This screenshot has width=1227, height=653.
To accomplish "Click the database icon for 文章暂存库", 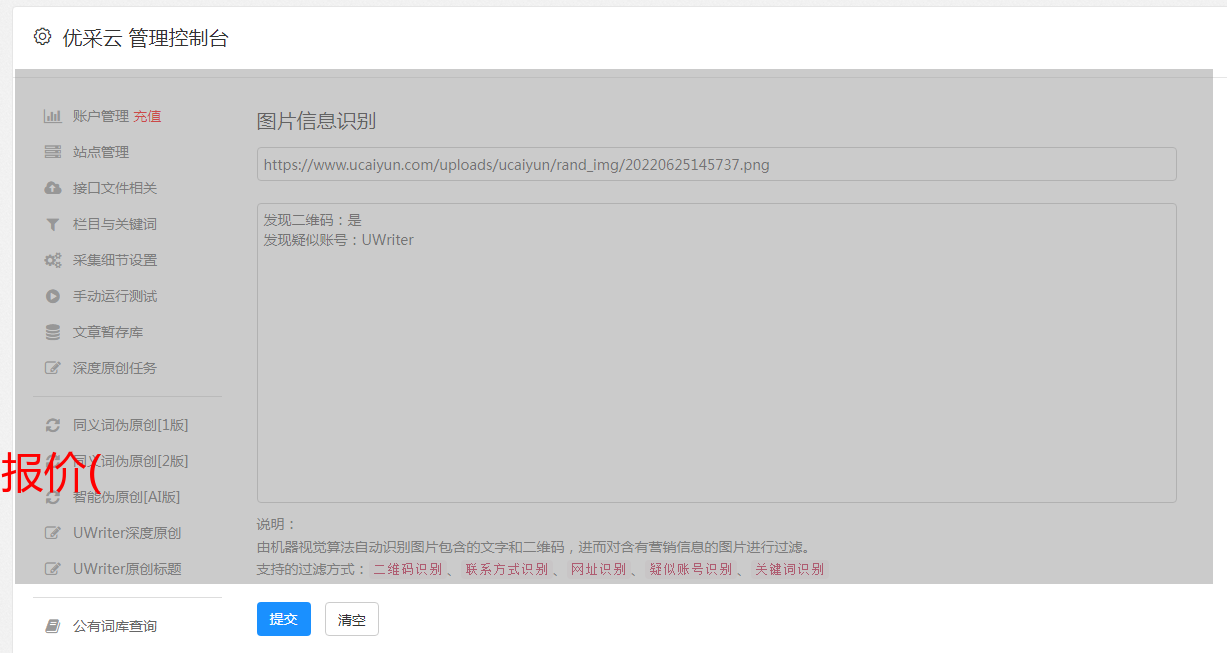I will [53, 332].
